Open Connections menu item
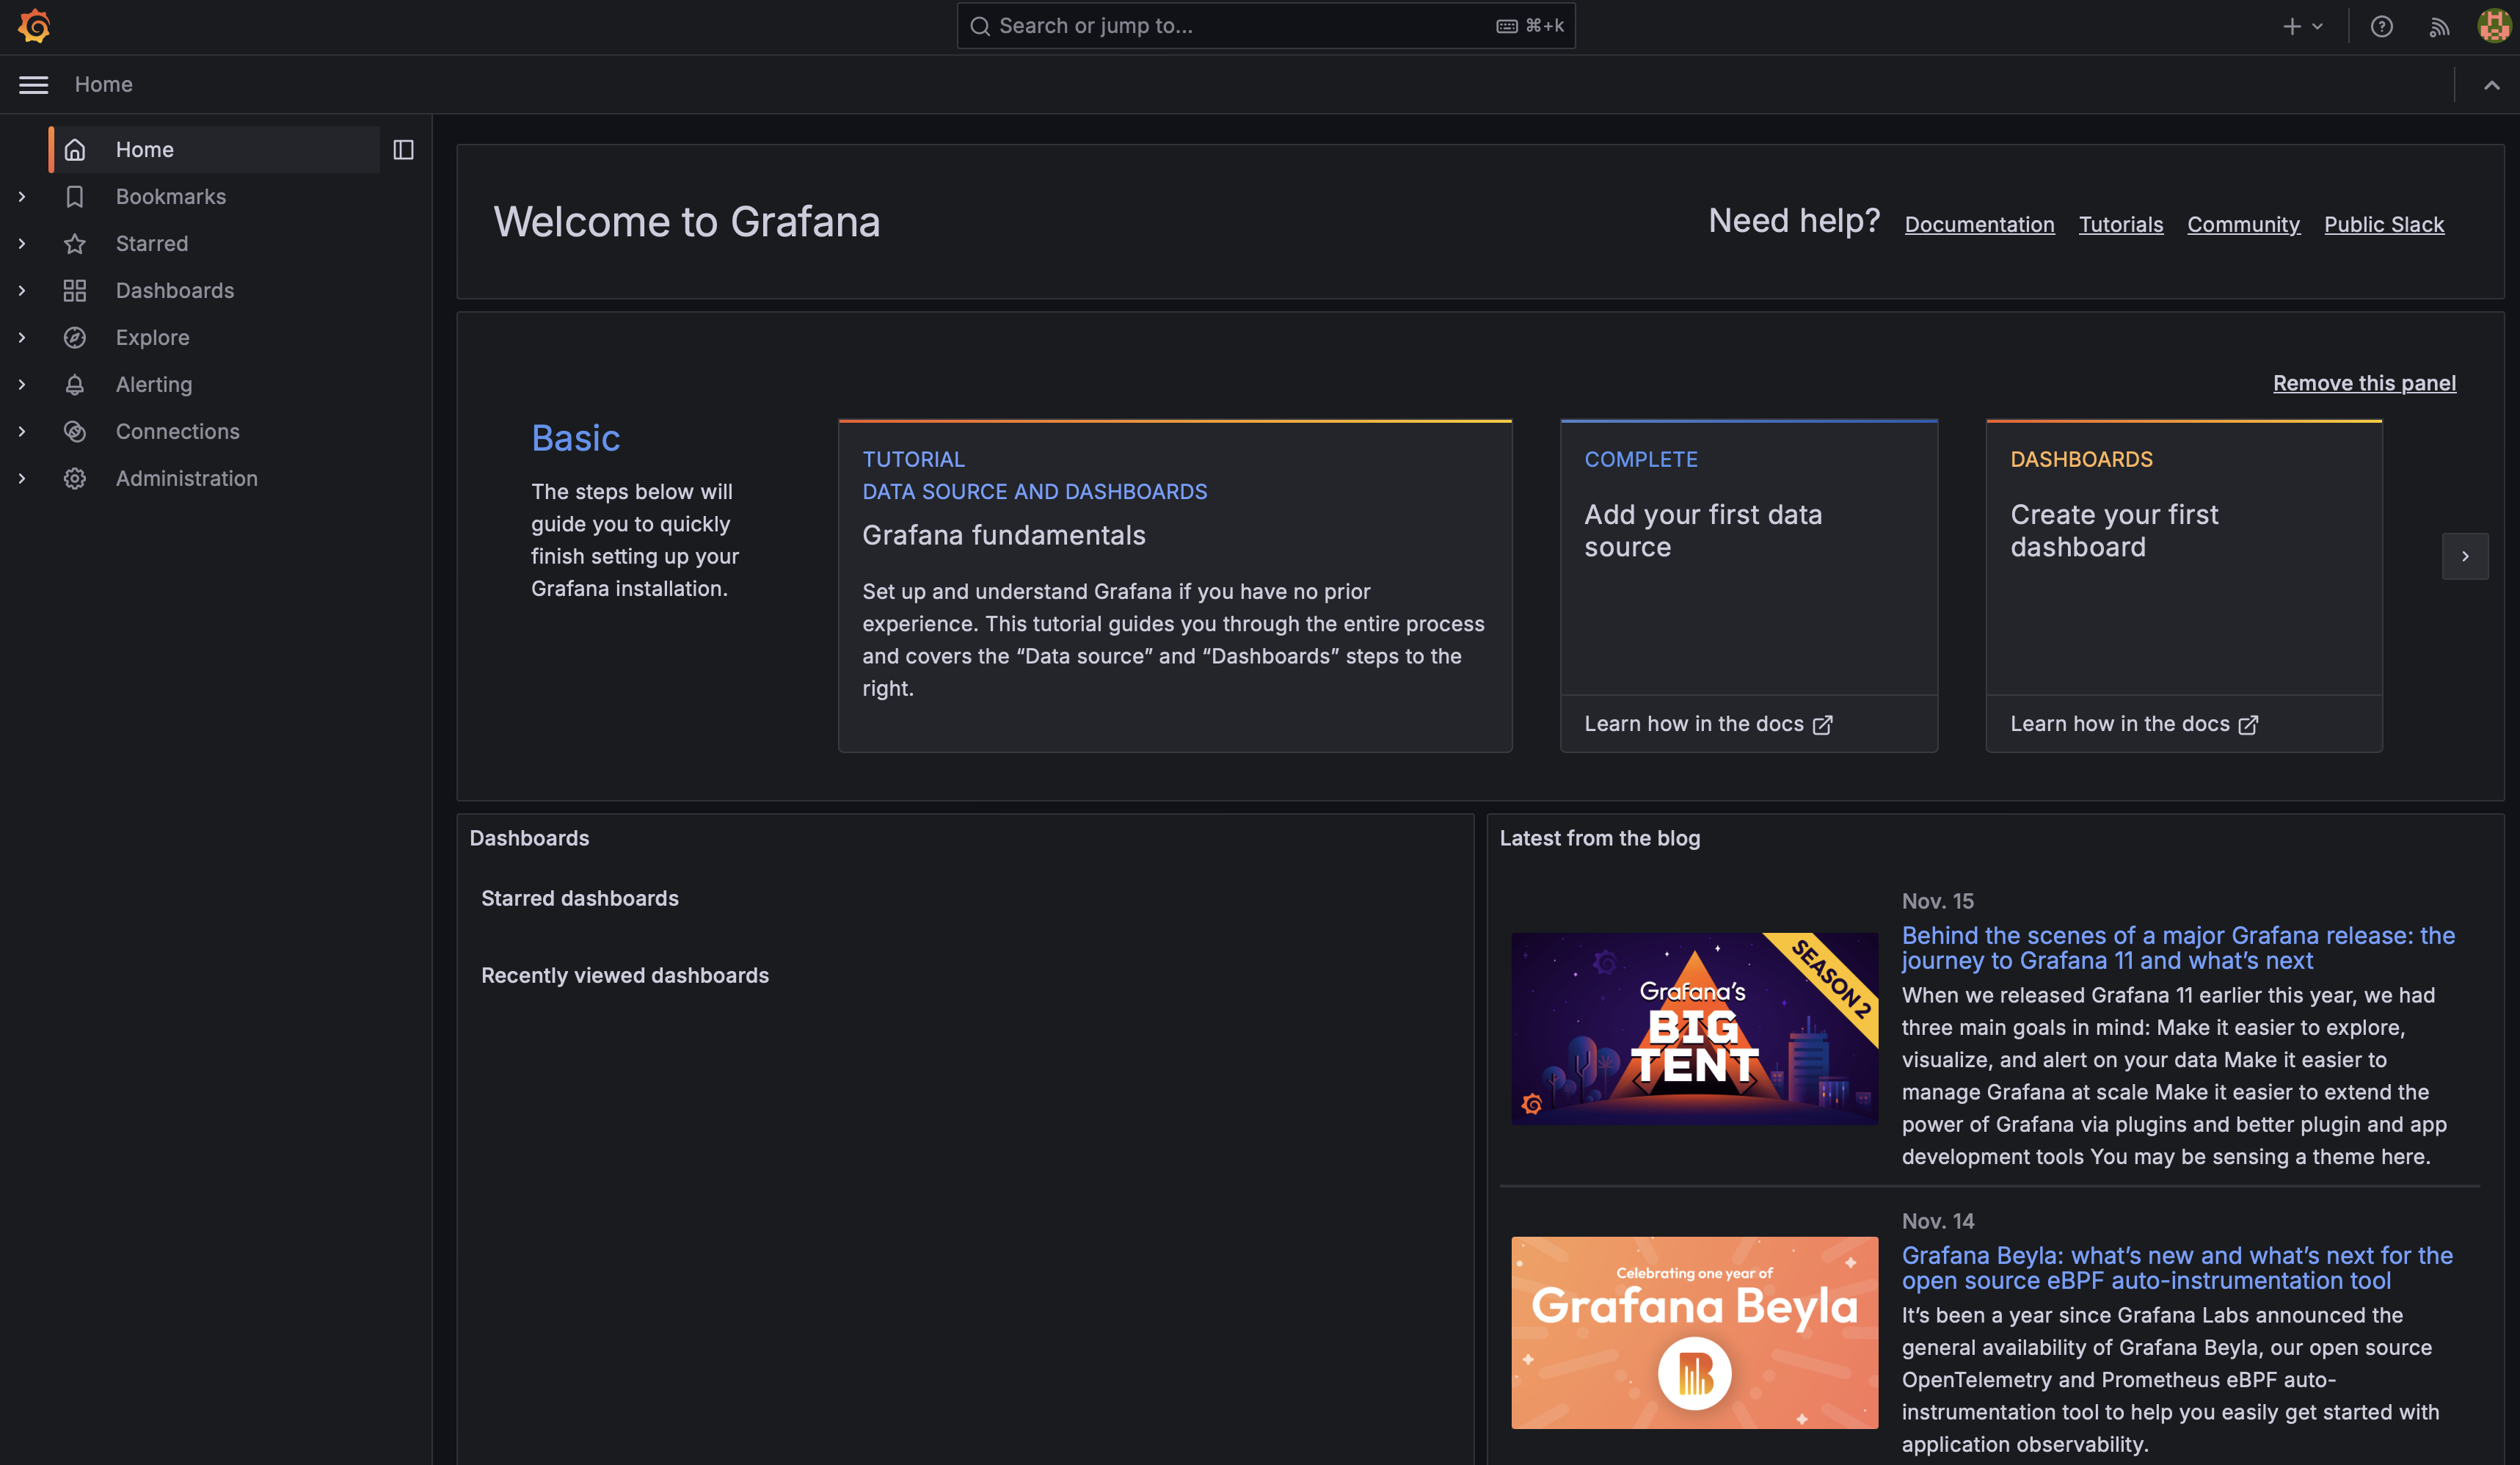The width and height of the screenshot is (2520, 1465). click(178, 432)
